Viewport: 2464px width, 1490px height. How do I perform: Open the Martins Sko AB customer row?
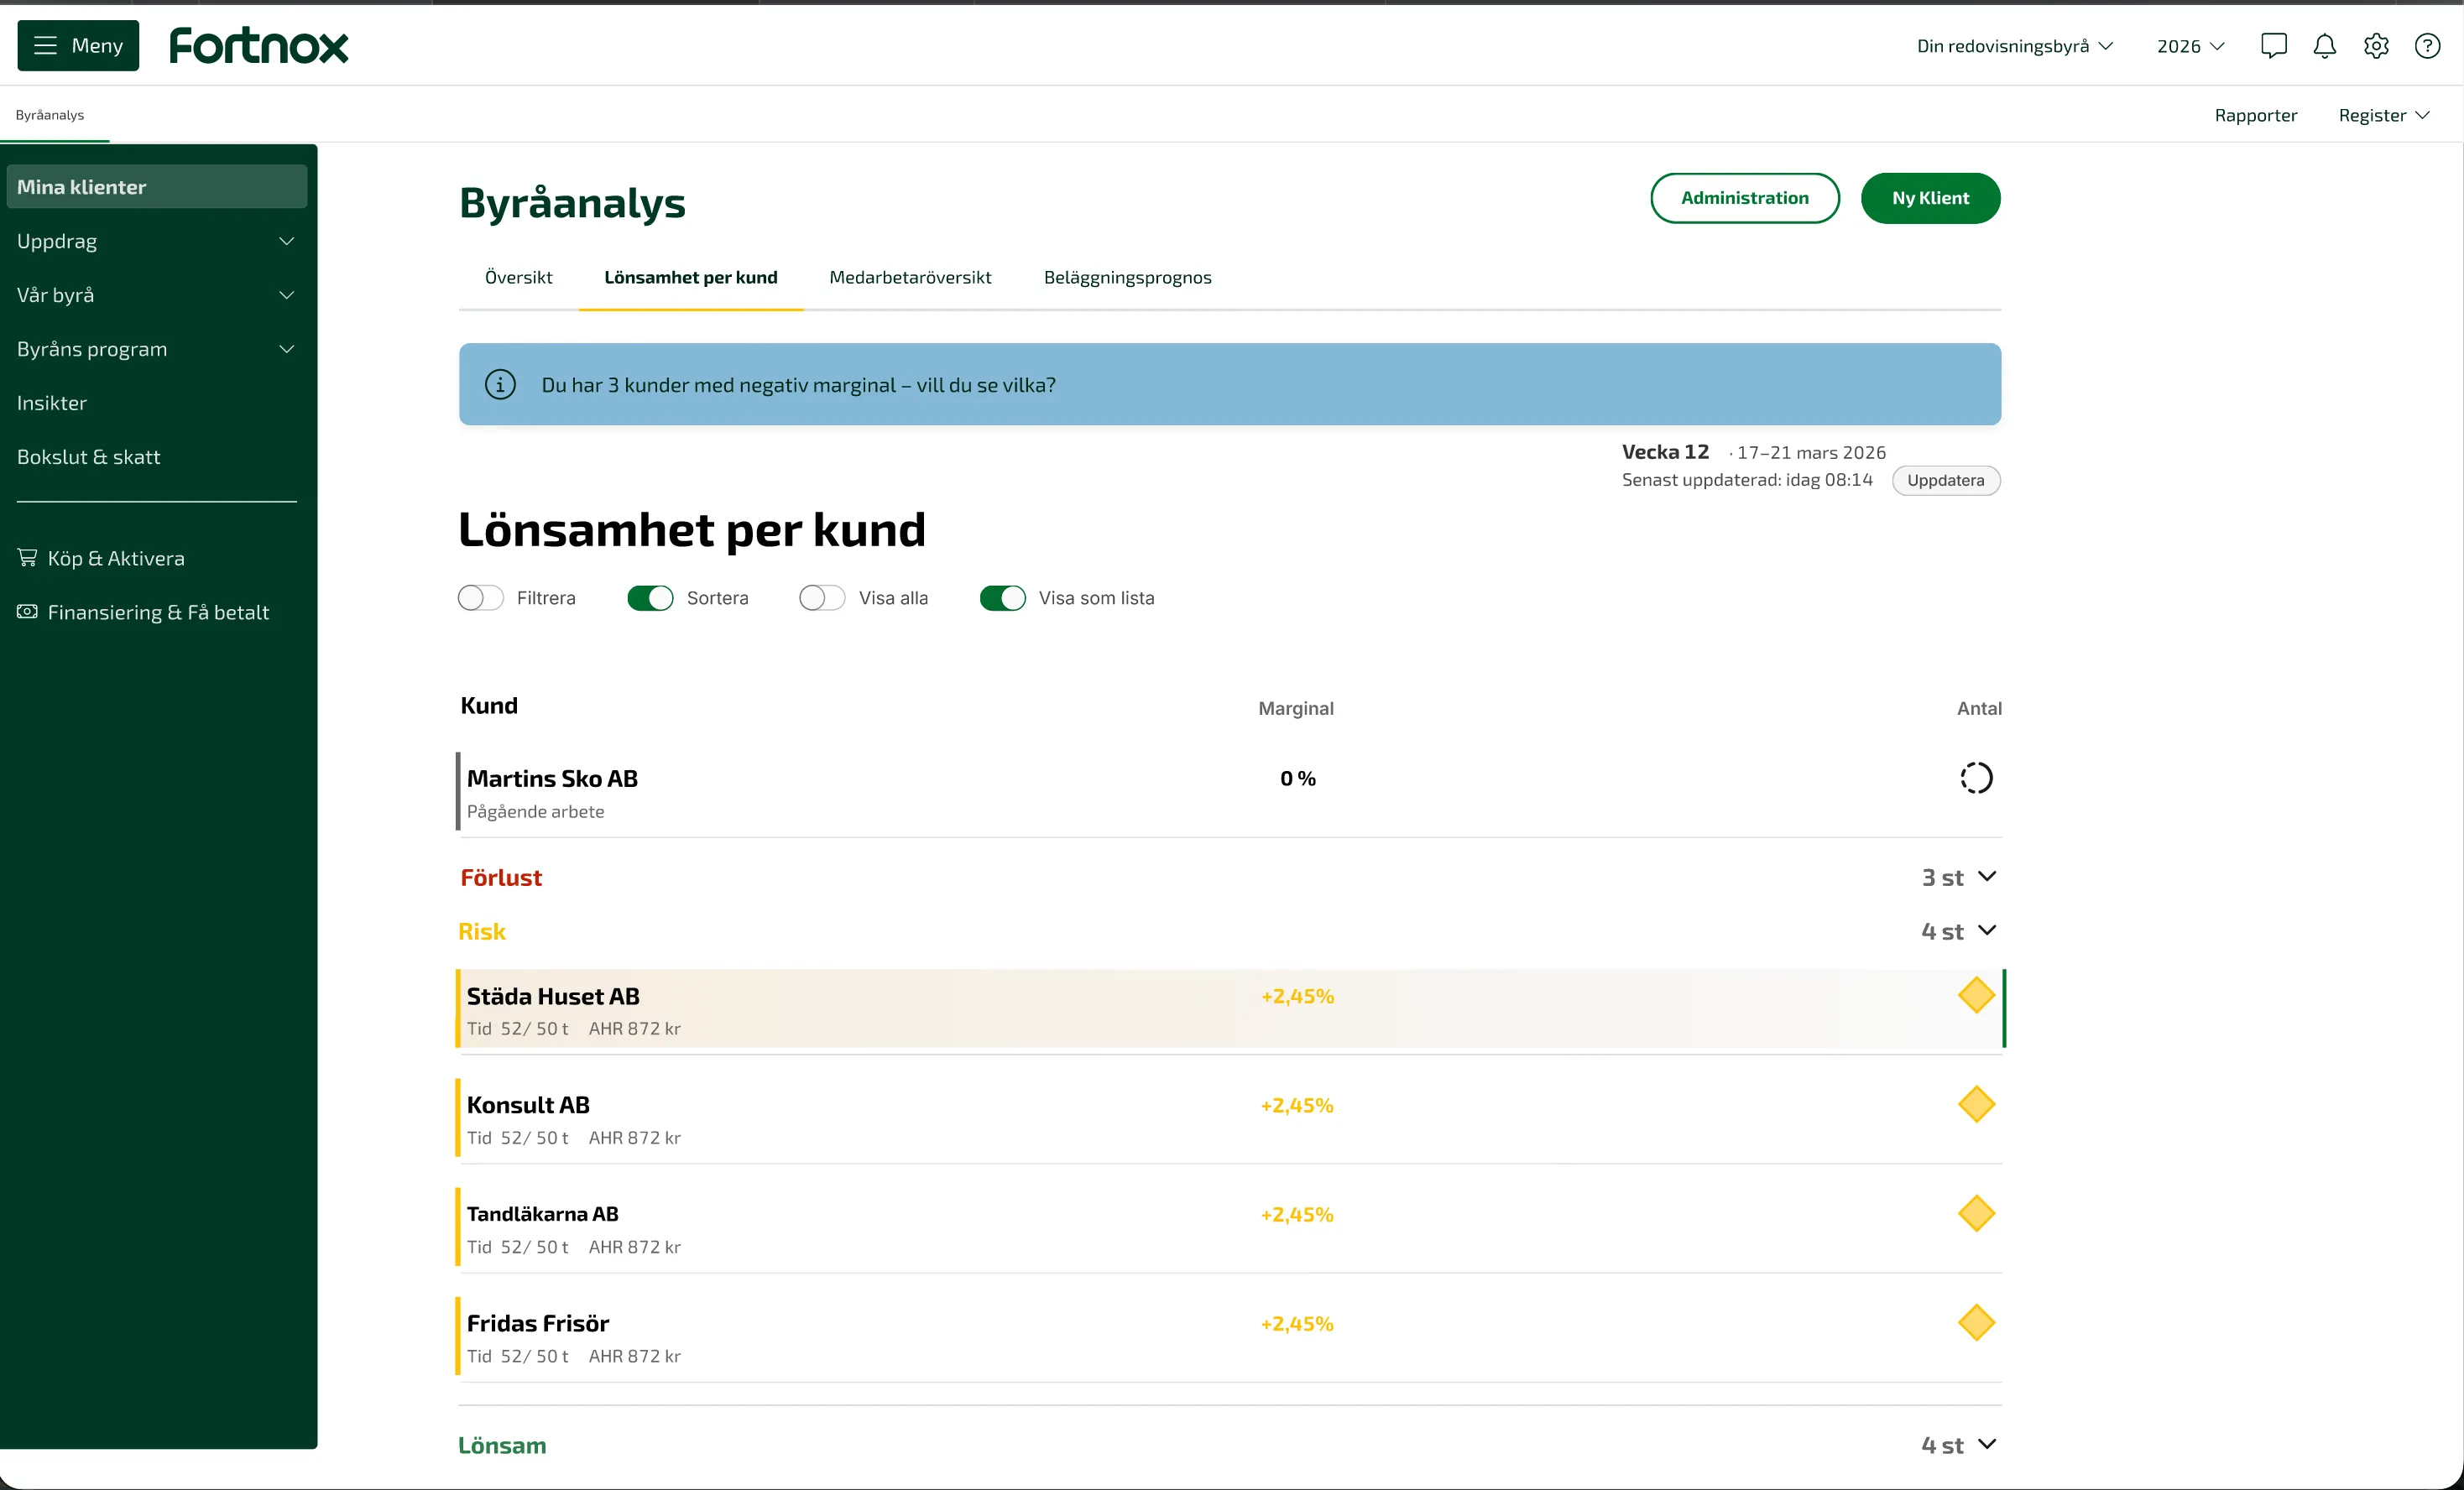pyautogui.click(x=1230, y=792)
